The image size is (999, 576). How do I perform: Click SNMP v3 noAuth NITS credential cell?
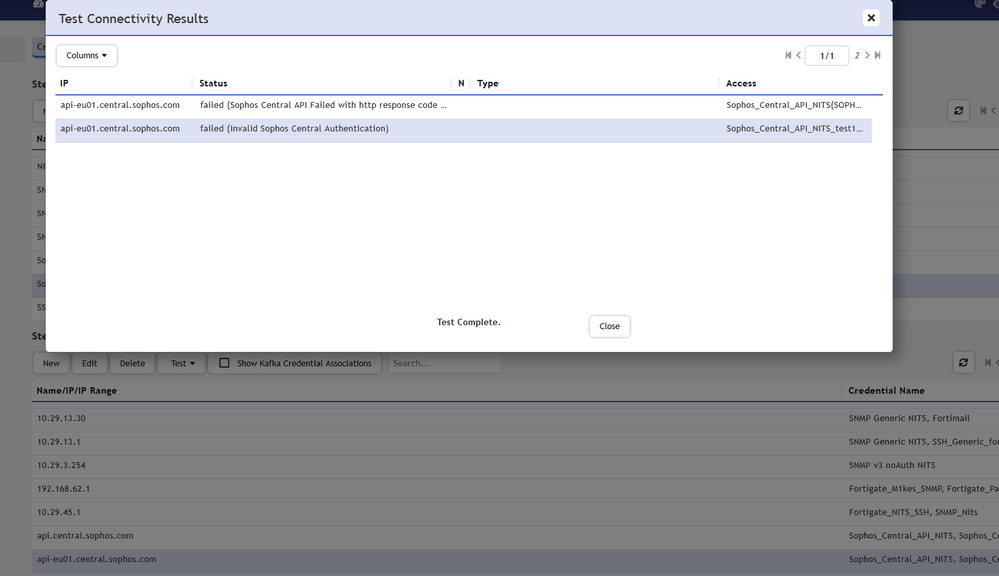click(x=892, y=466)
